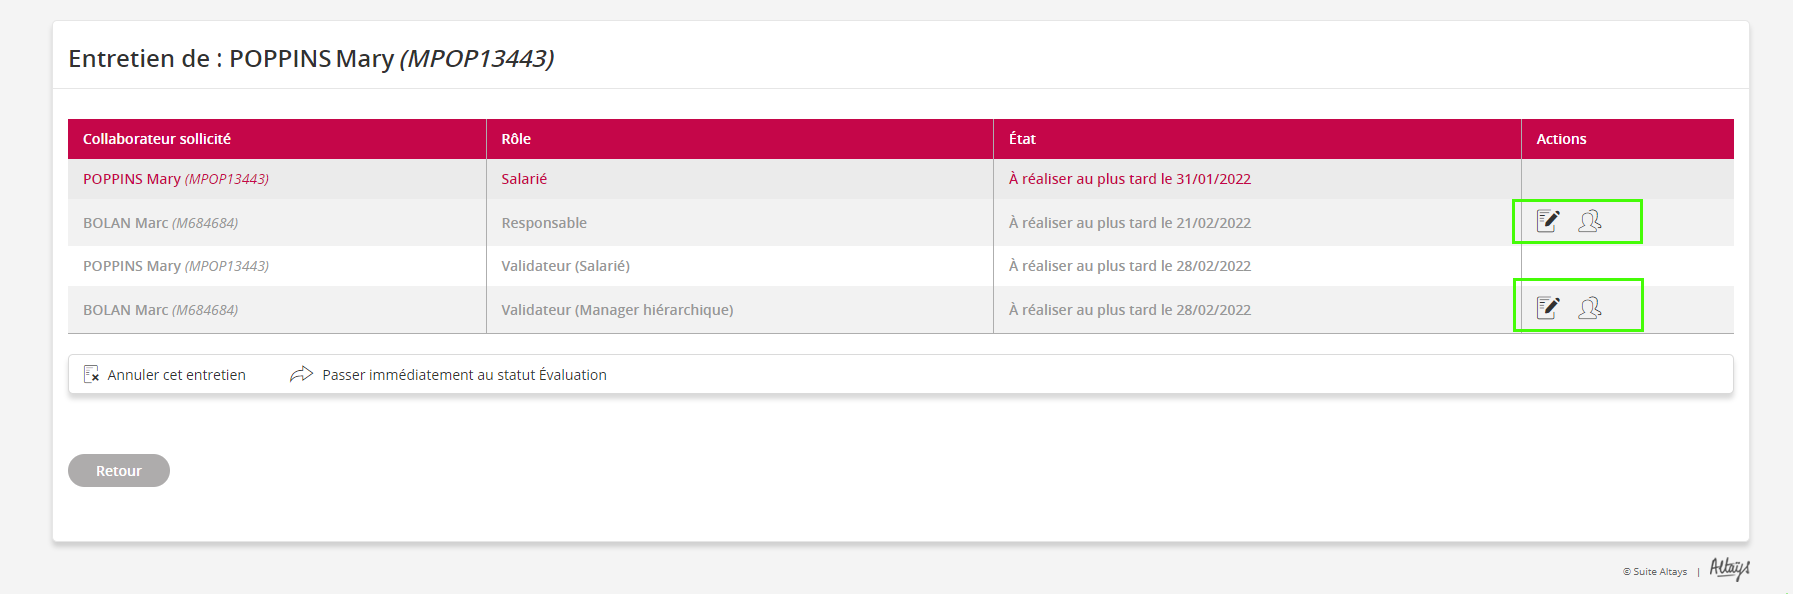The height and width of the screenshot is (594, 1793).
Task: Click the 'Collaborateur sollicité' column header
Action: pyautogui.click(x=157, y=139)
